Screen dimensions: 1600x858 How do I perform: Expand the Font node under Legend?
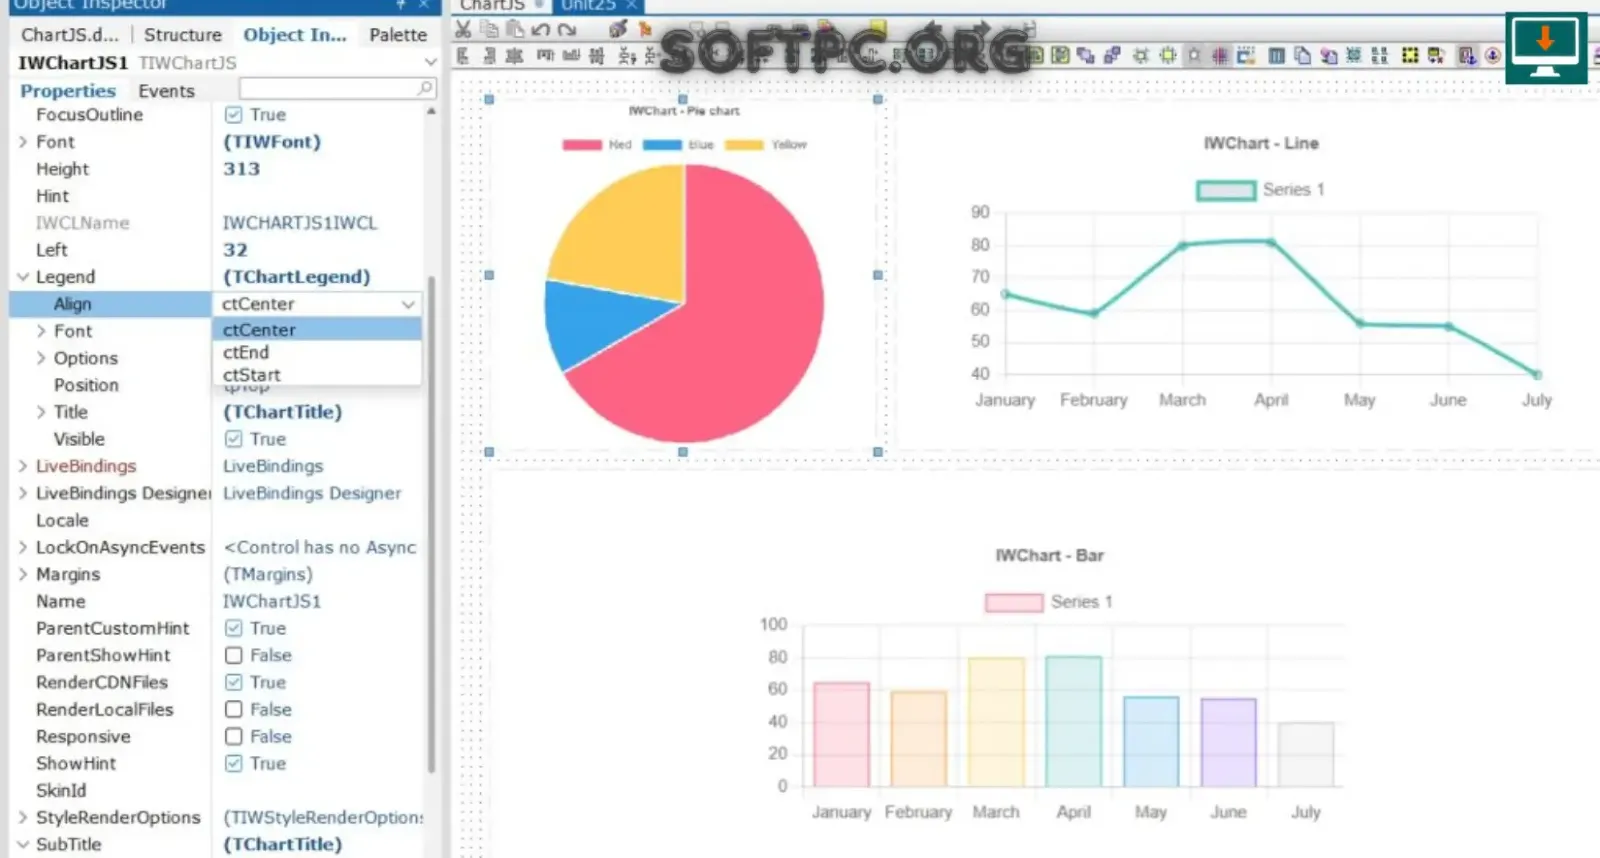pos(41,331)
